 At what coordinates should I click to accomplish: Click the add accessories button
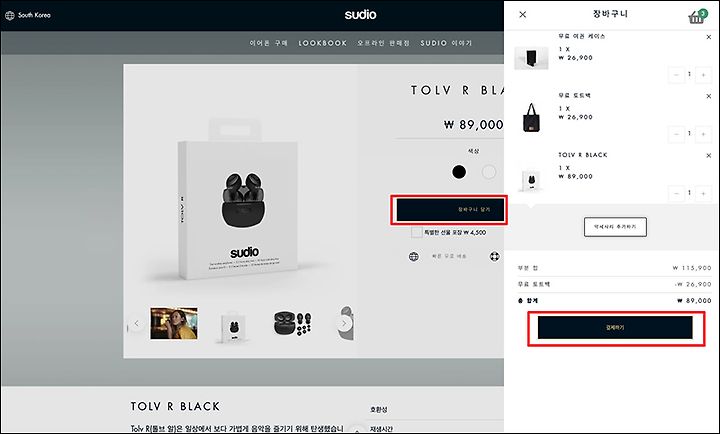coord(615,227)
